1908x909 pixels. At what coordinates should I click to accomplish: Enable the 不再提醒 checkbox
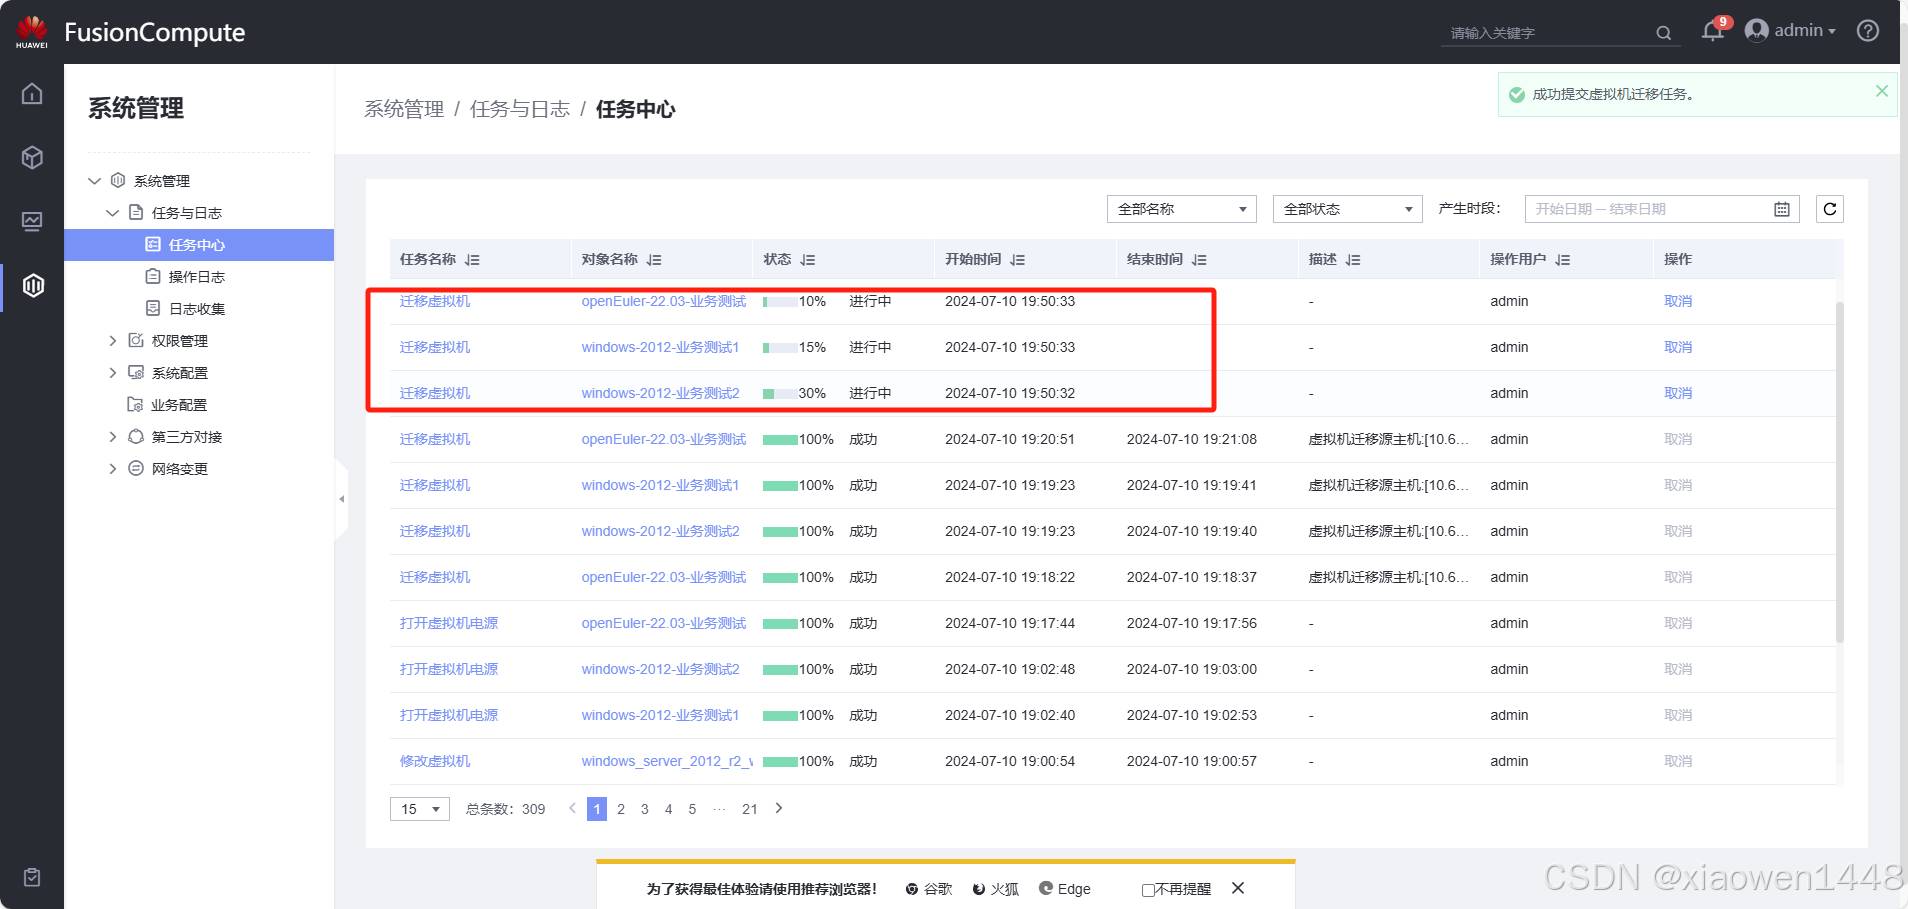point(1148,890)
